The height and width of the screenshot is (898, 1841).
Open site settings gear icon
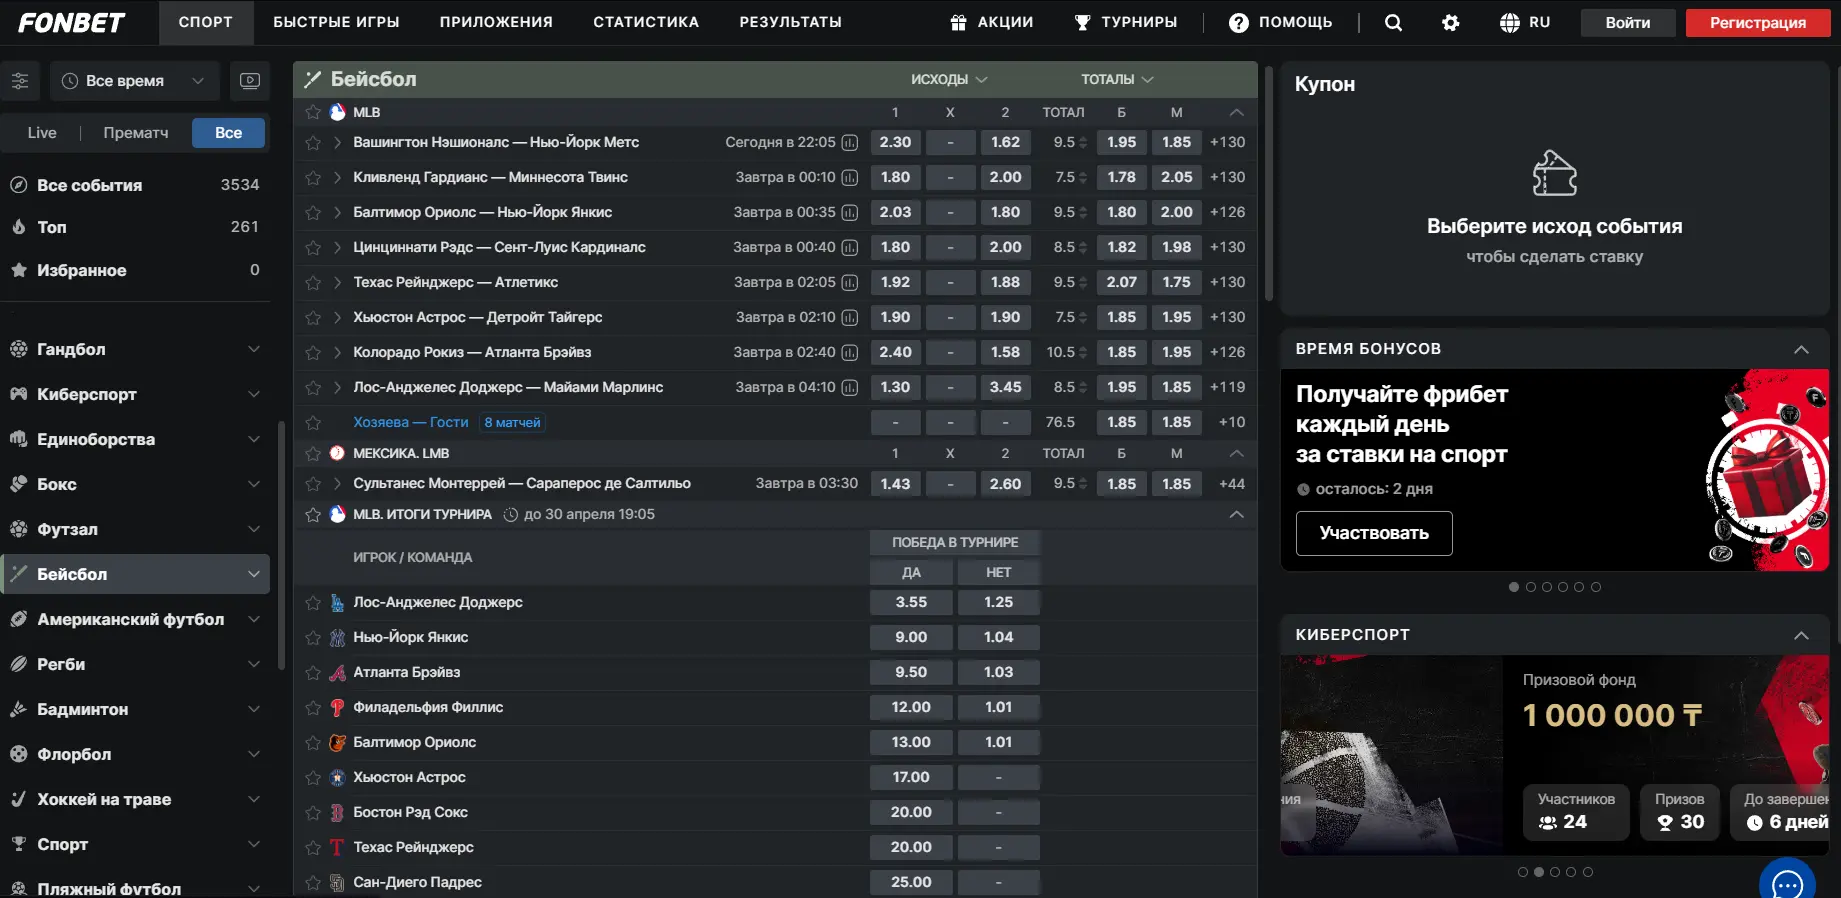(1450, 22)
